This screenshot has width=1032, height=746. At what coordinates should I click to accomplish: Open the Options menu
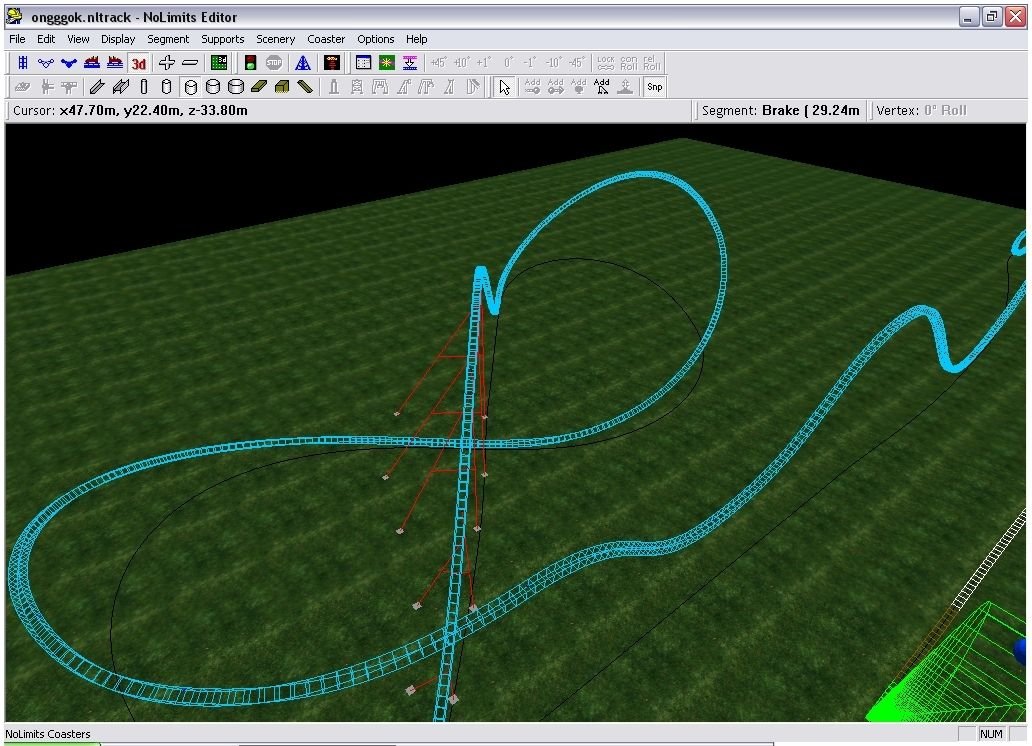(375, 40)
